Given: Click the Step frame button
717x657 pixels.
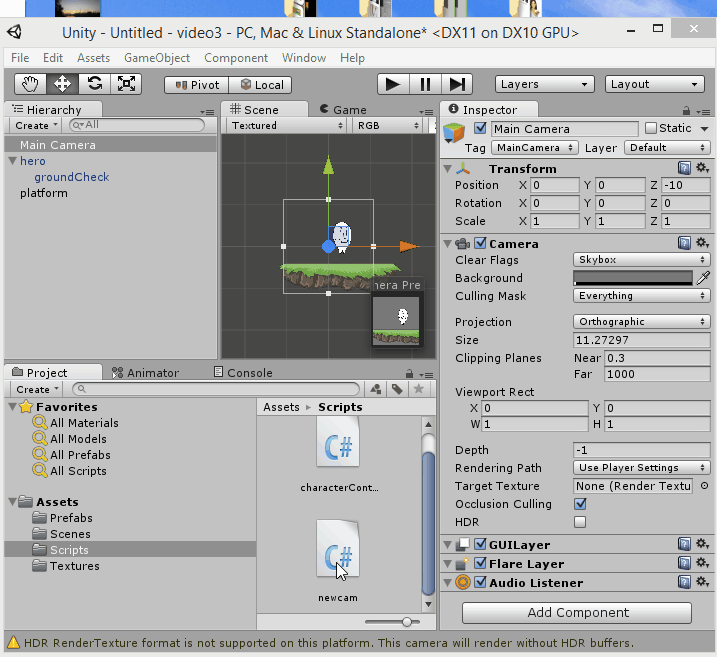Looking at the screenshot, I should tap(457, 85).
